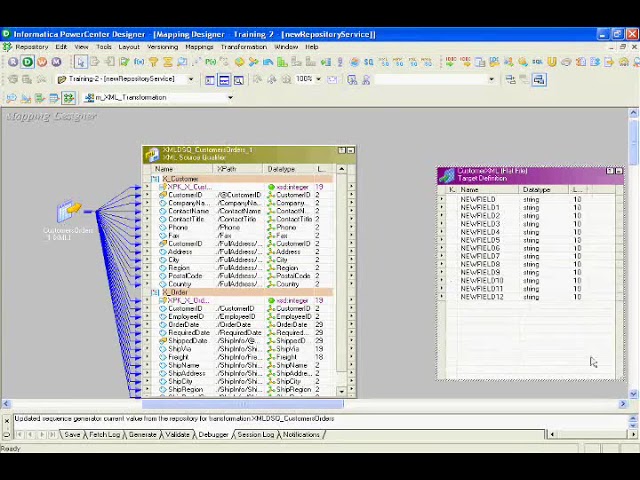This screenshot has width=640, height=480.
Task: Click the CustomerXML Target Definition title icon
Action: [447, 176]
